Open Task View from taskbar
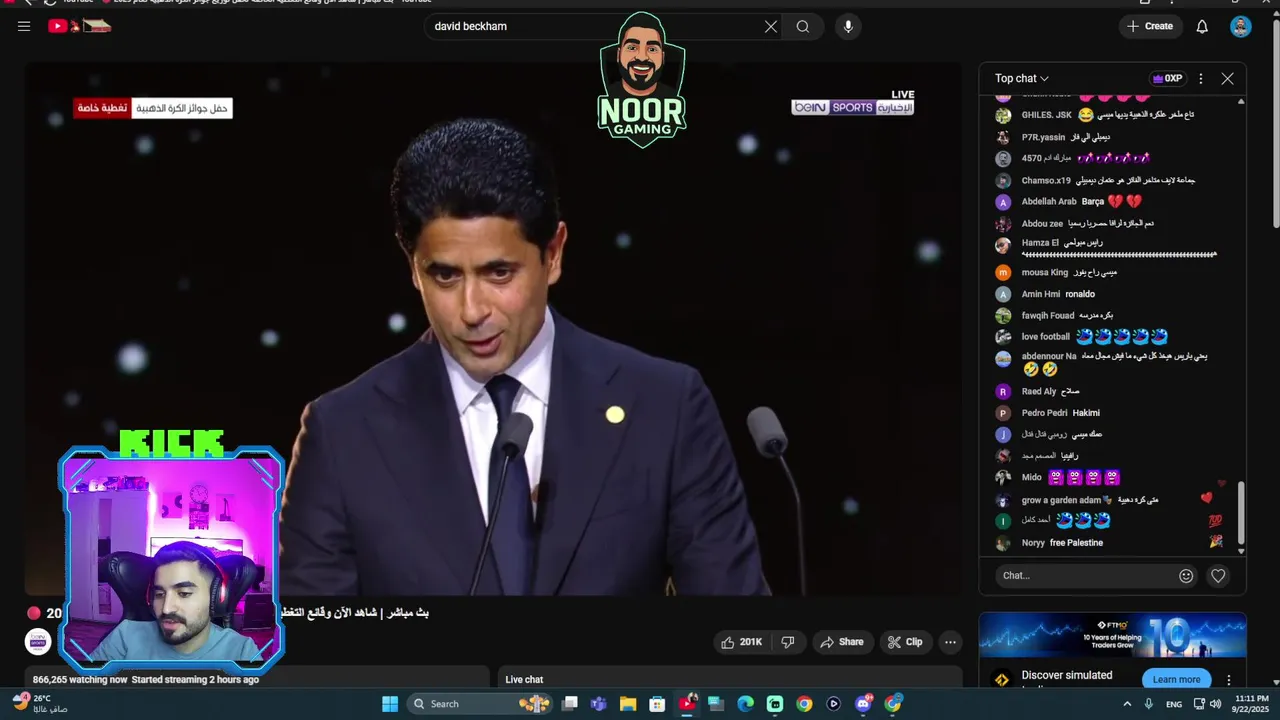 click(569, 704)
